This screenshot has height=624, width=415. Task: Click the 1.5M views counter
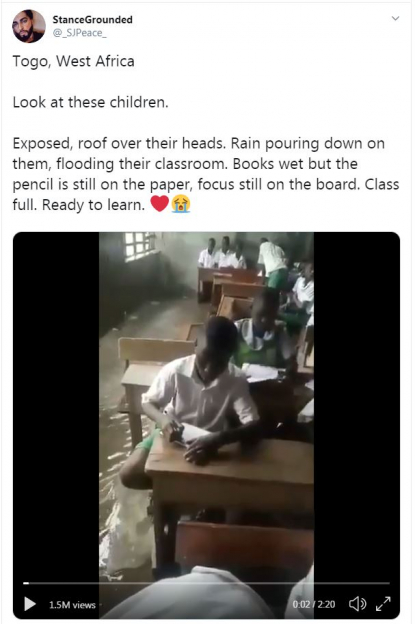tap(72, 605)
